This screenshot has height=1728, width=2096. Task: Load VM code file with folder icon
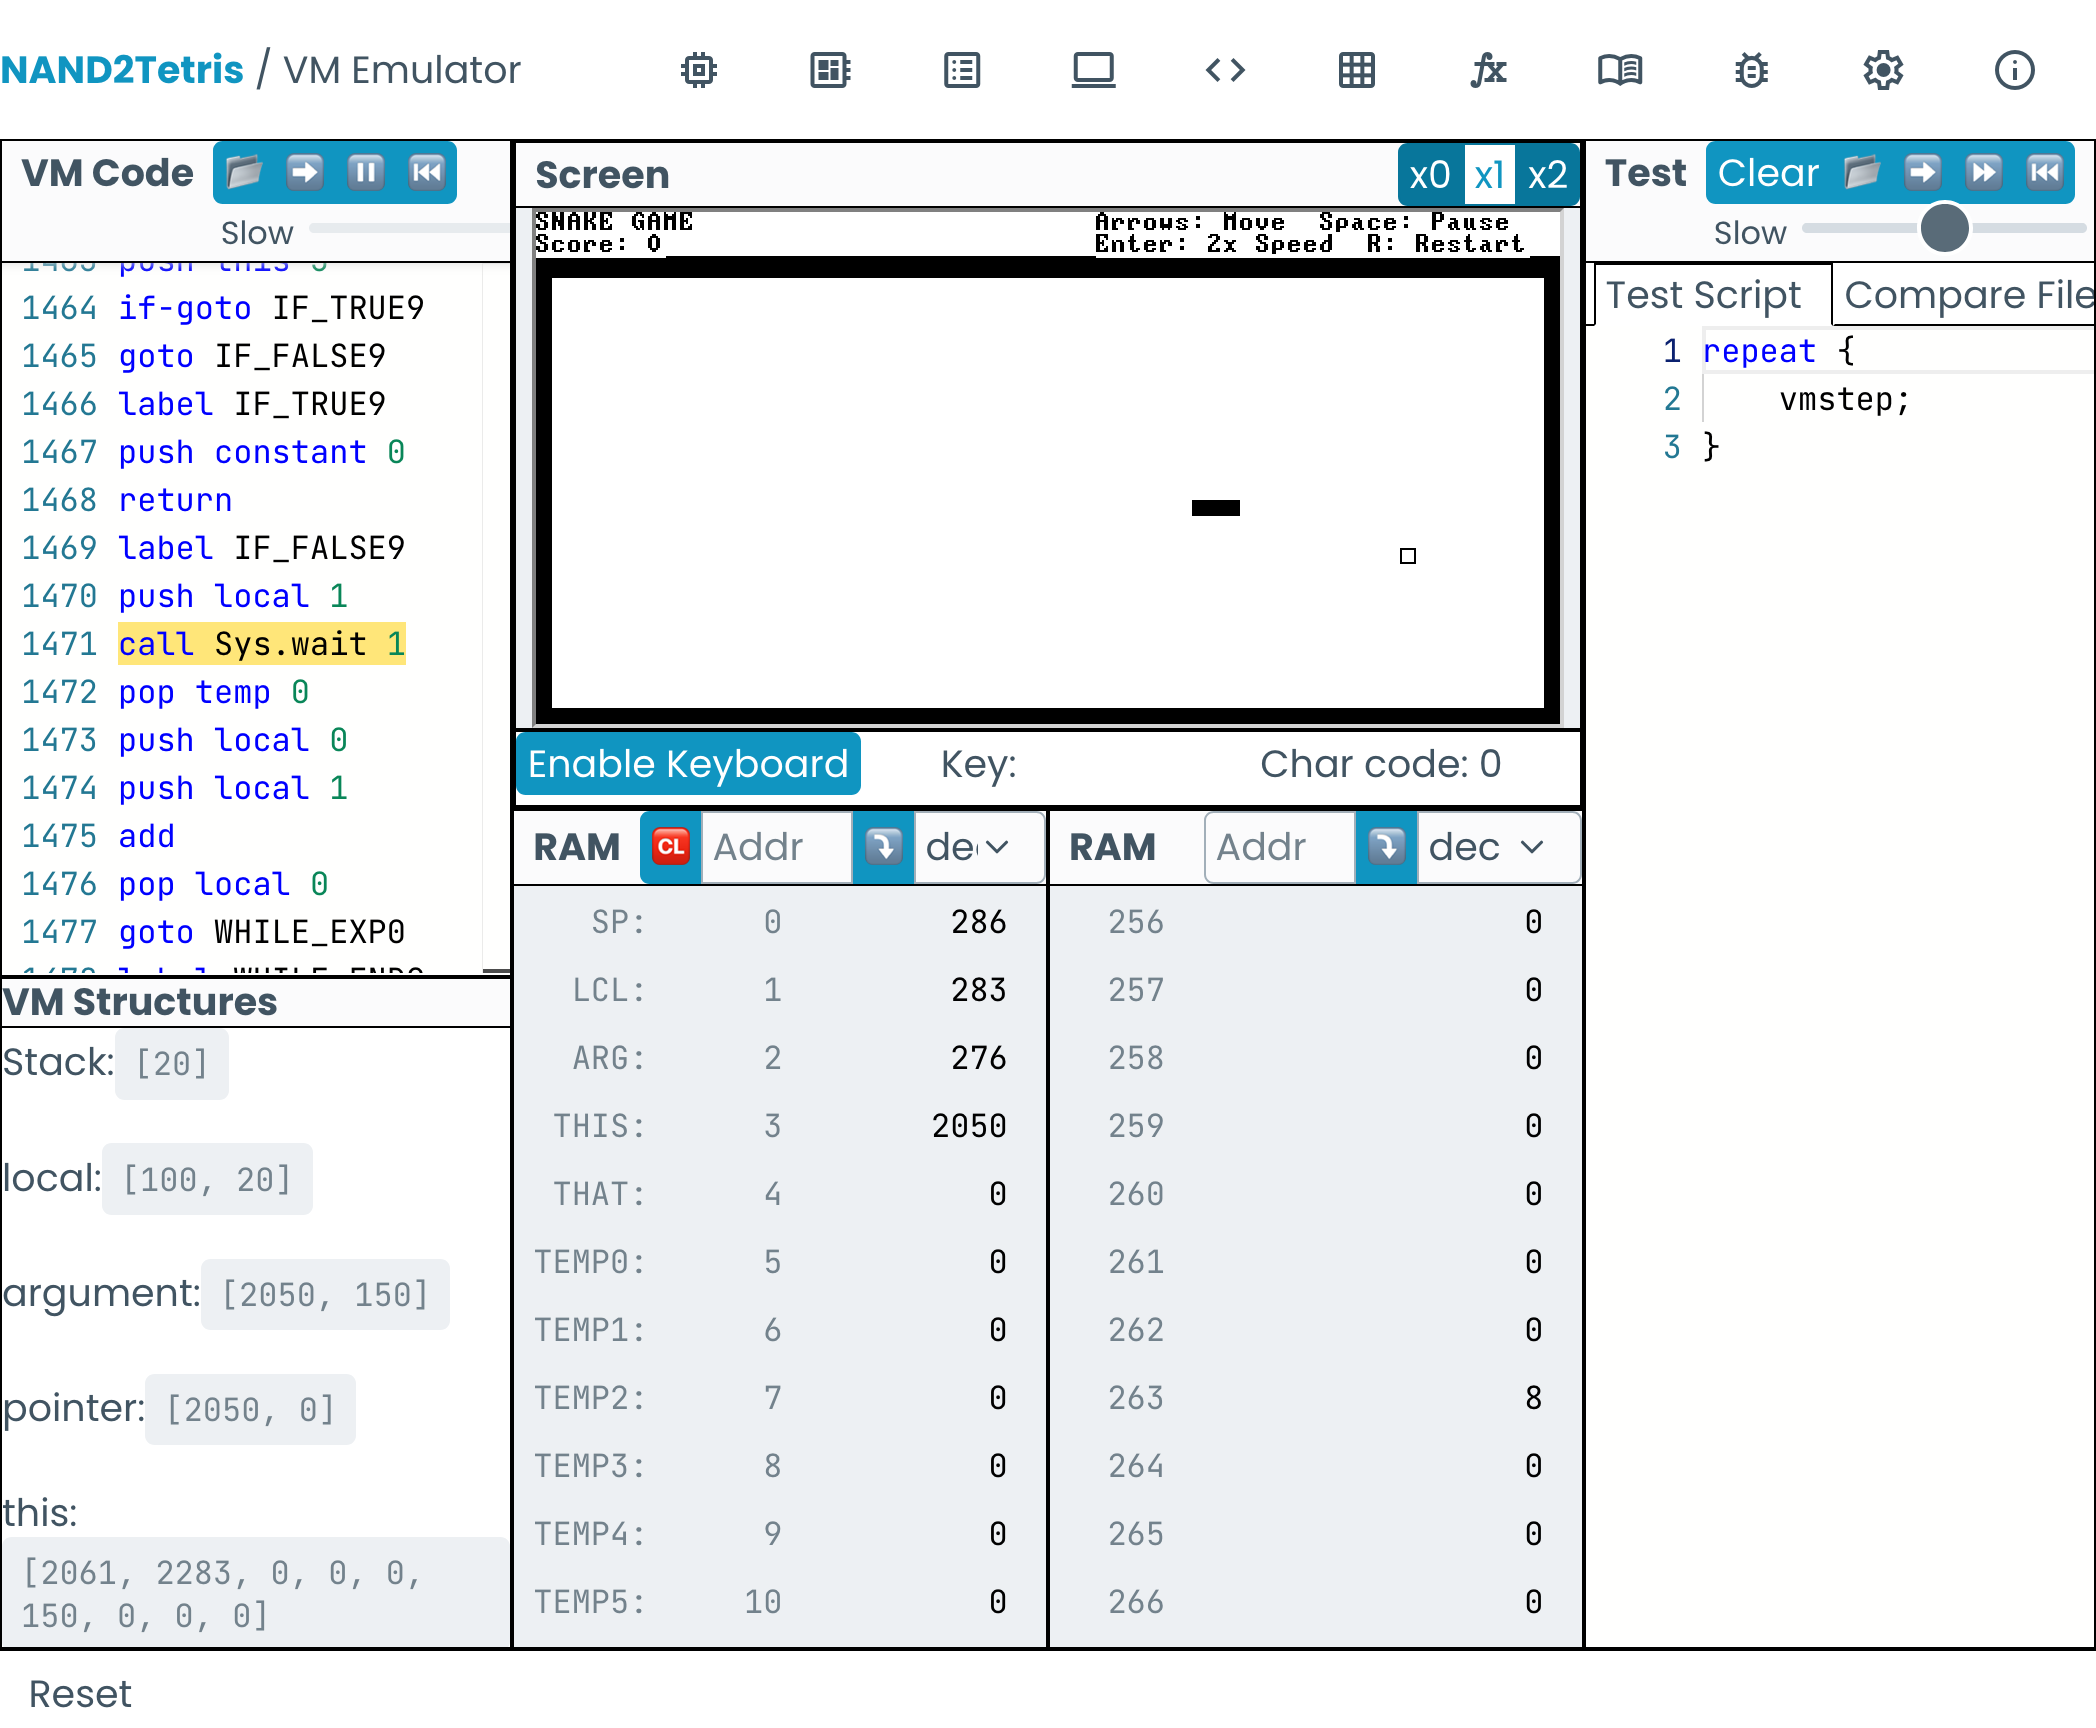pos(244,173)
